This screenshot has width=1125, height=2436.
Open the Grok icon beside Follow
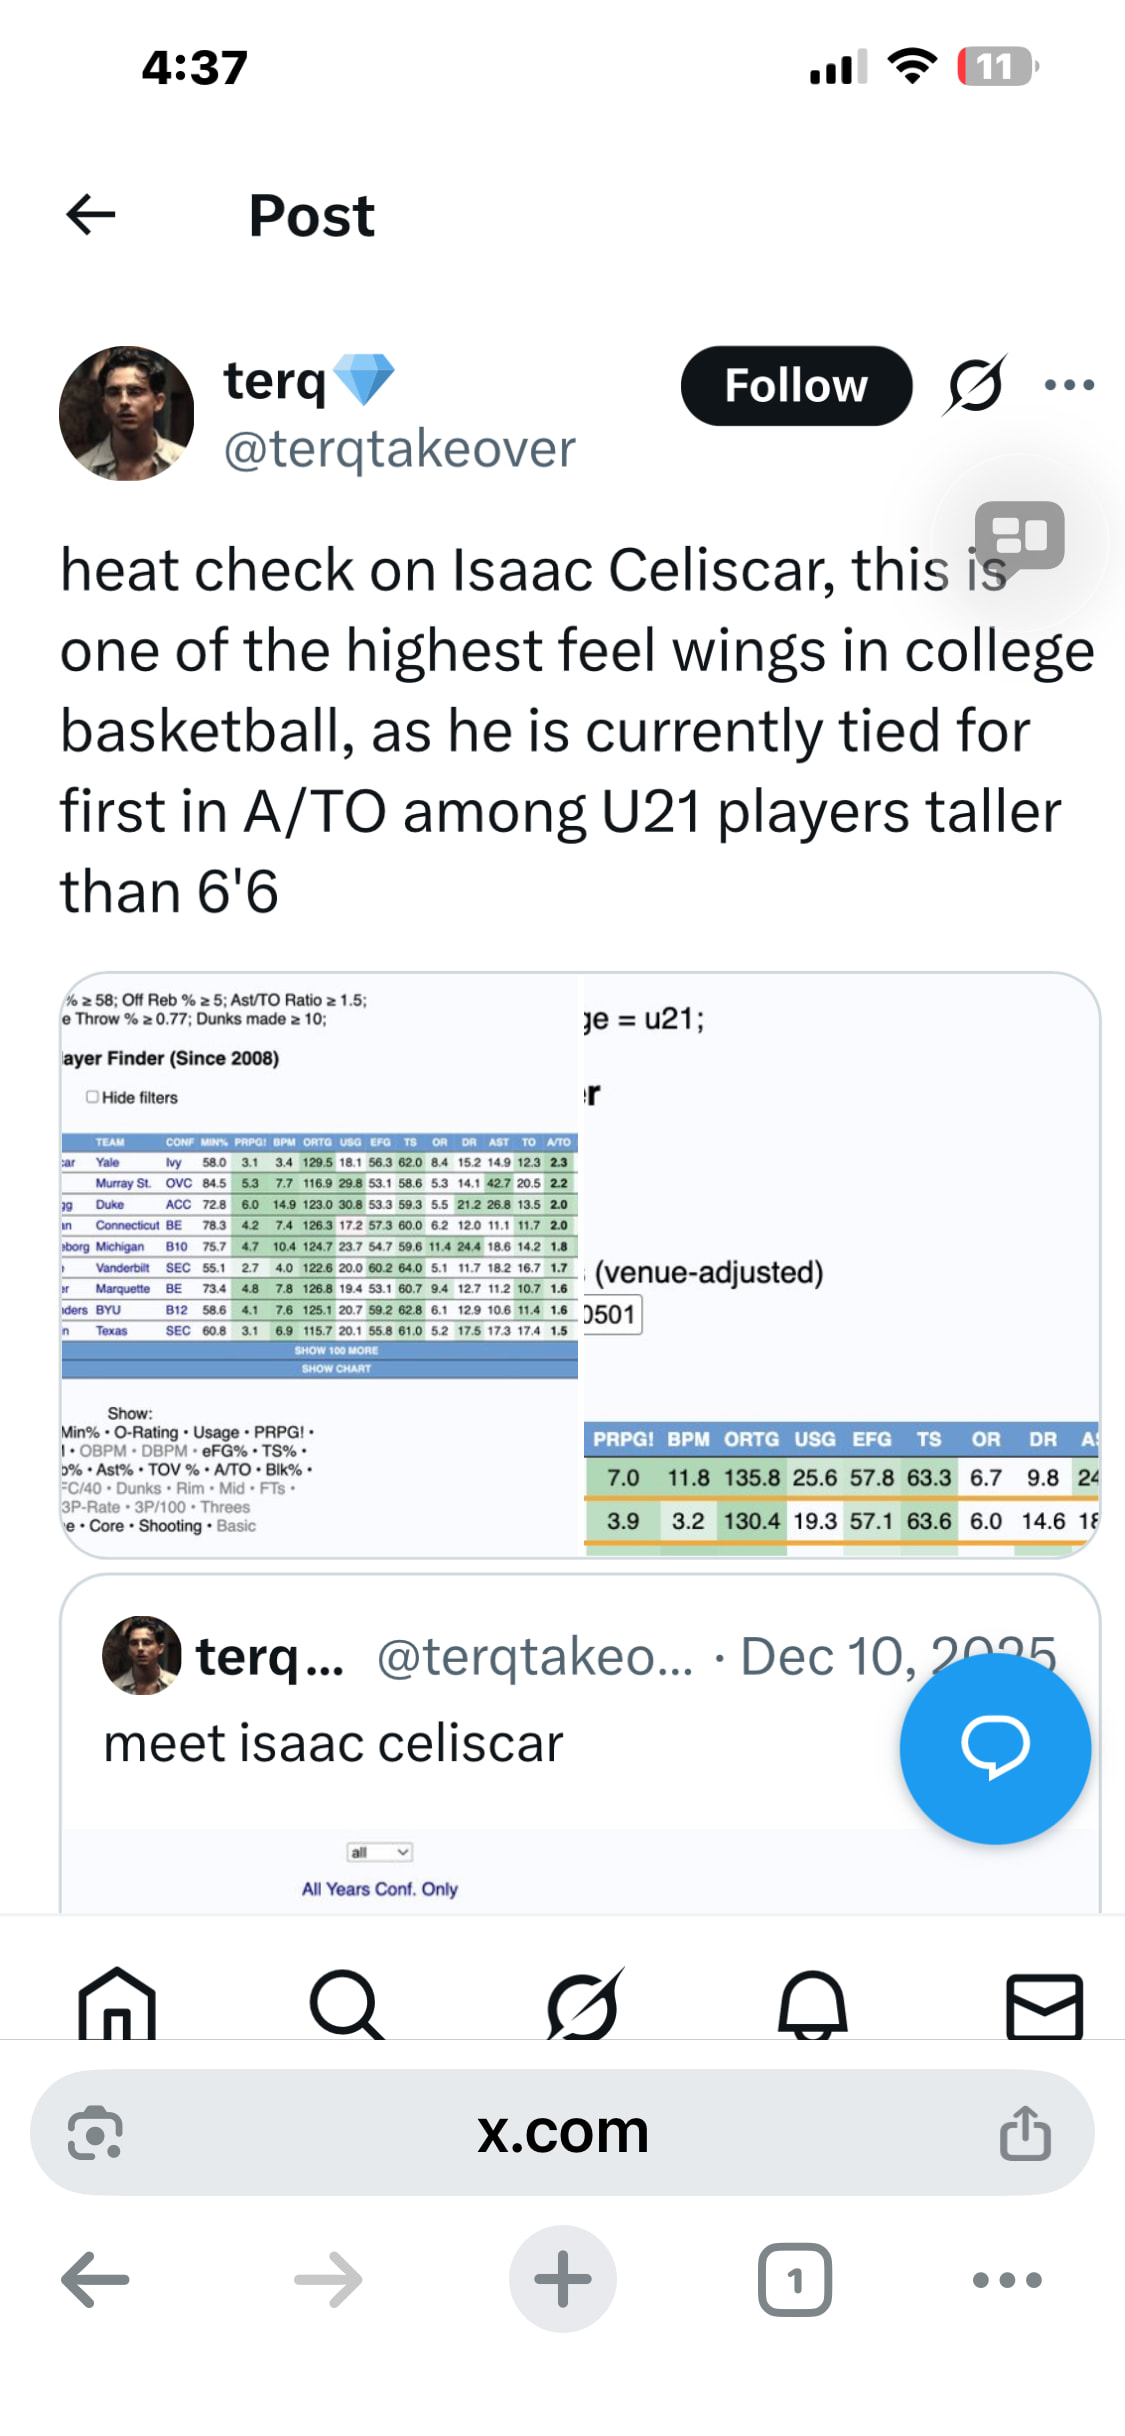tap(974, 385)
